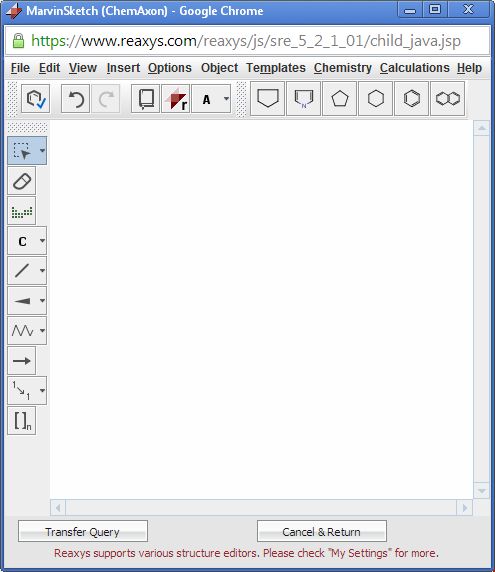Select the Eraser tool

22,181
